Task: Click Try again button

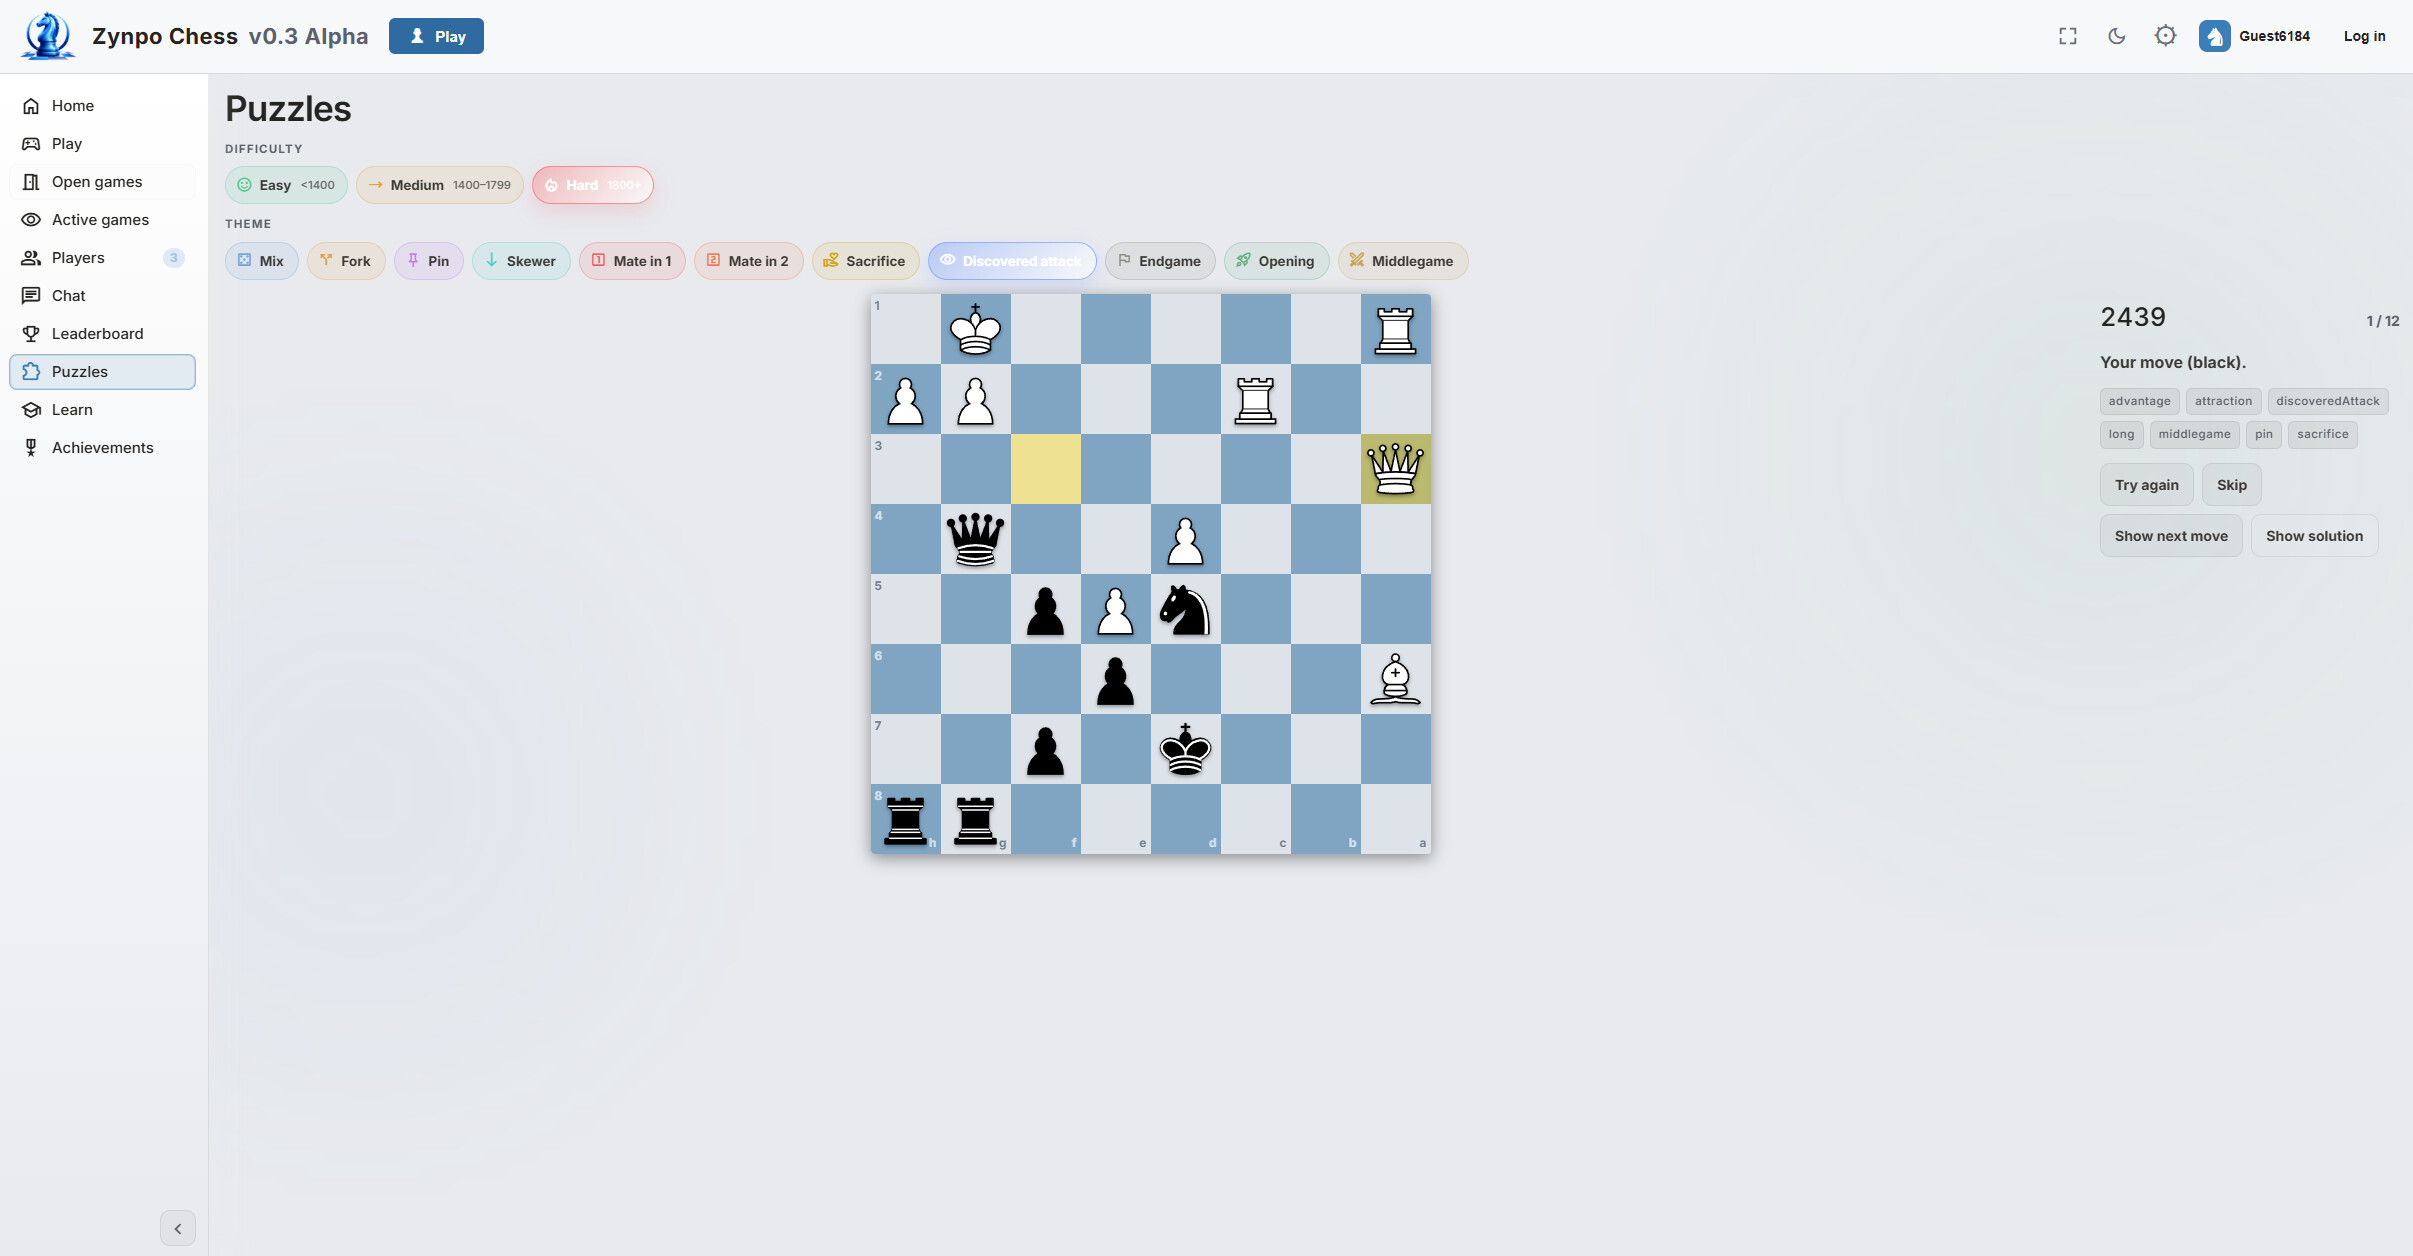Action: 2146,485
